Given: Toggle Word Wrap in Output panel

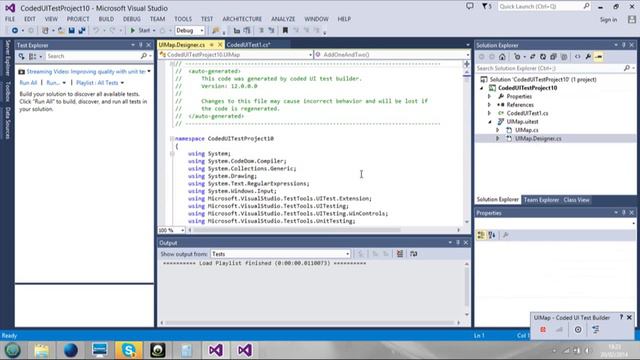Looking at the screenshot, I should coord(413,254).
